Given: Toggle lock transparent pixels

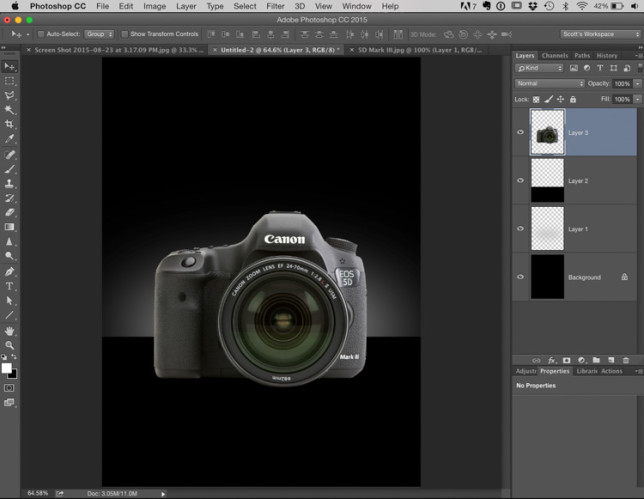Looking at the screenshot, I should pos(536,99).
